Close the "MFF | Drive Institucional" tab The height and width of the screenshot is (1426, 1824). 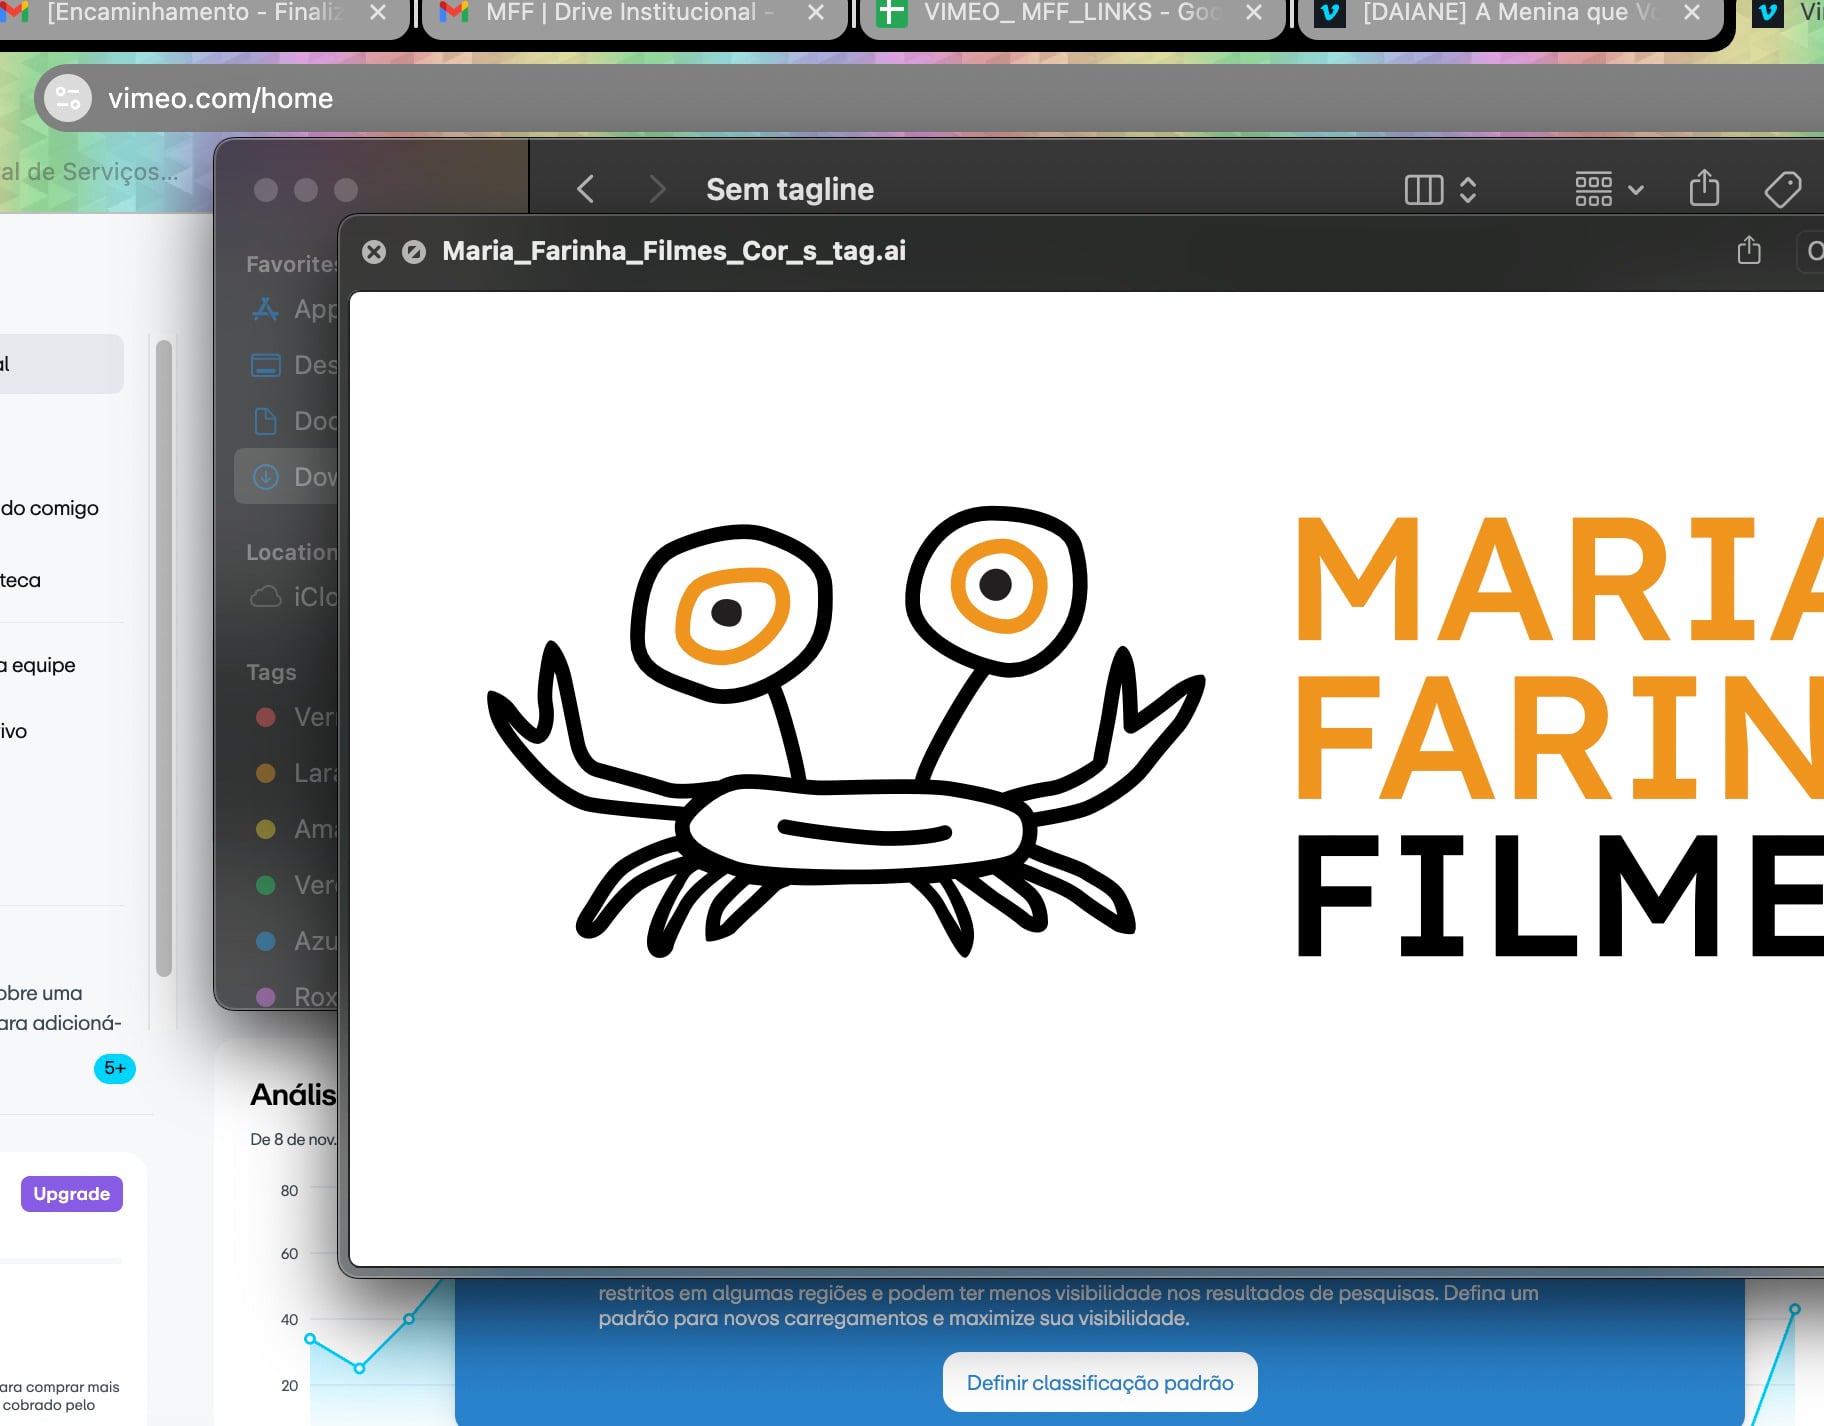[x=816, y=13]
